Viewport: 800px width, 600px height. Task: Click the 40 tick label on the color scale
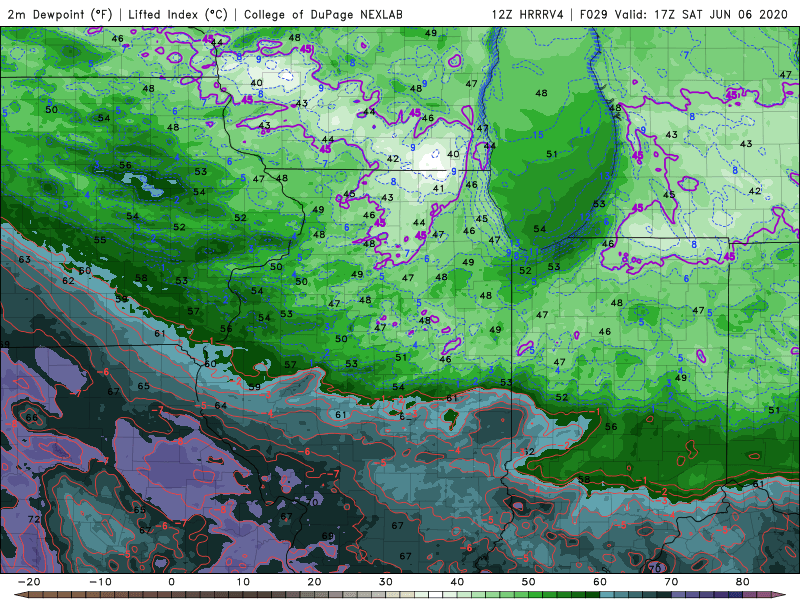pyautogui.click(x=457, y=582)
